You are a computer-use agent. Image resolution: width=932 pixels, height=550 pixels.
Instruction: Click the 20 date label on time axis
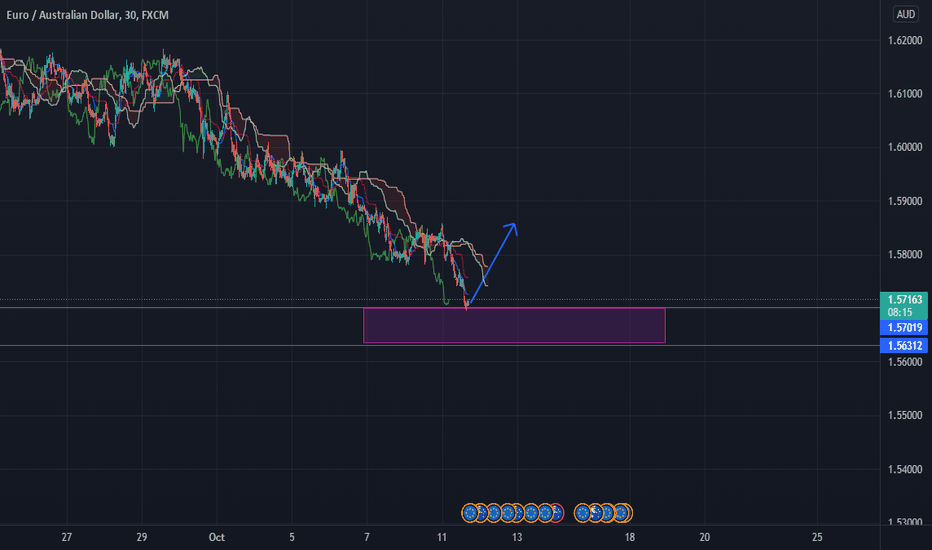tap(704, 538)
